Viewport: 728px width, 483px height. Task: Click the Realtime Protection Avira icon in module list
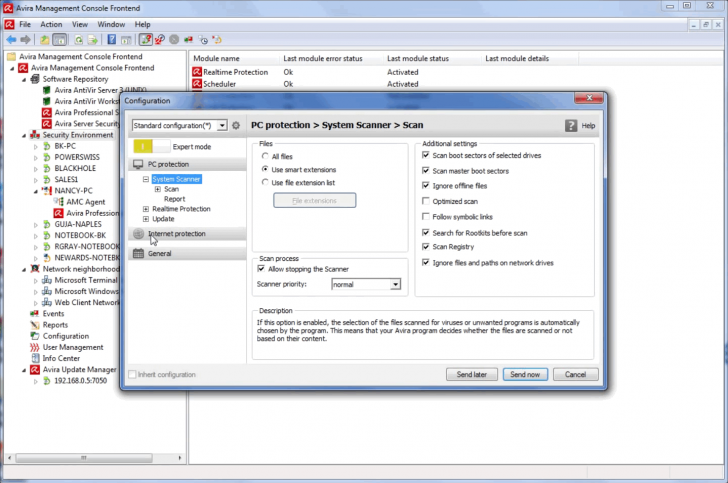tap(197, 72)
